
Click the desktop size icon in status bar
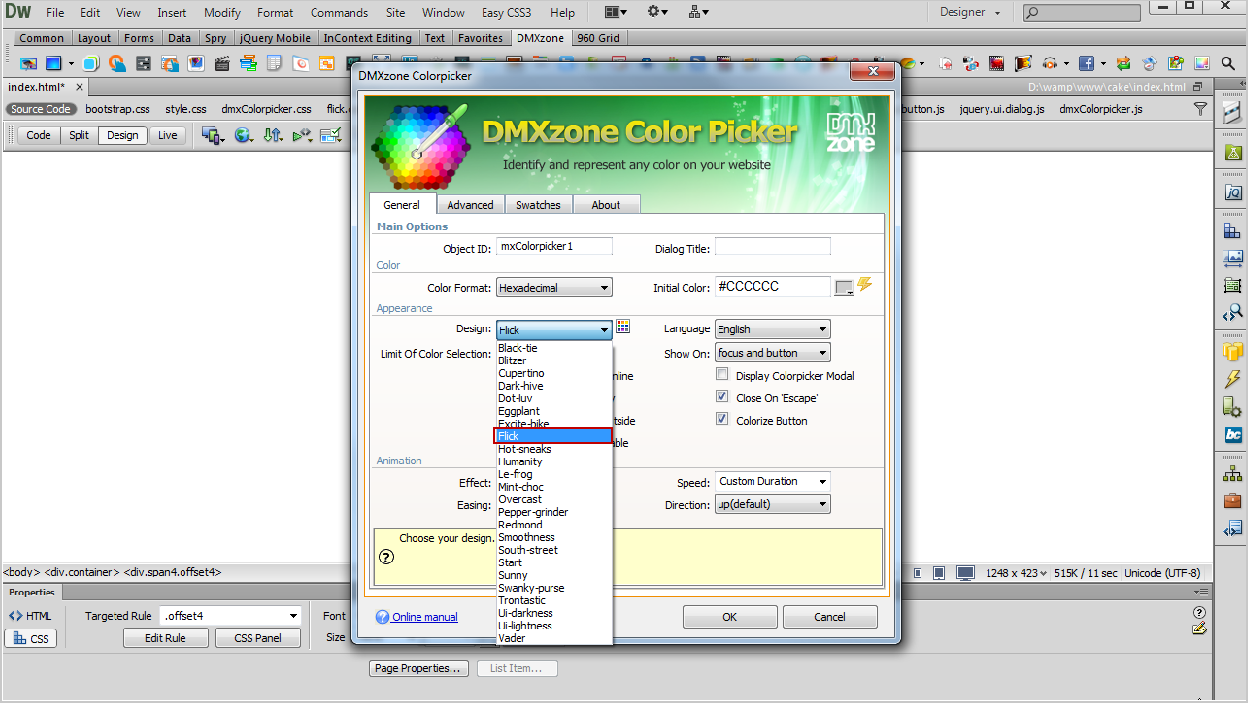[965, 573]
